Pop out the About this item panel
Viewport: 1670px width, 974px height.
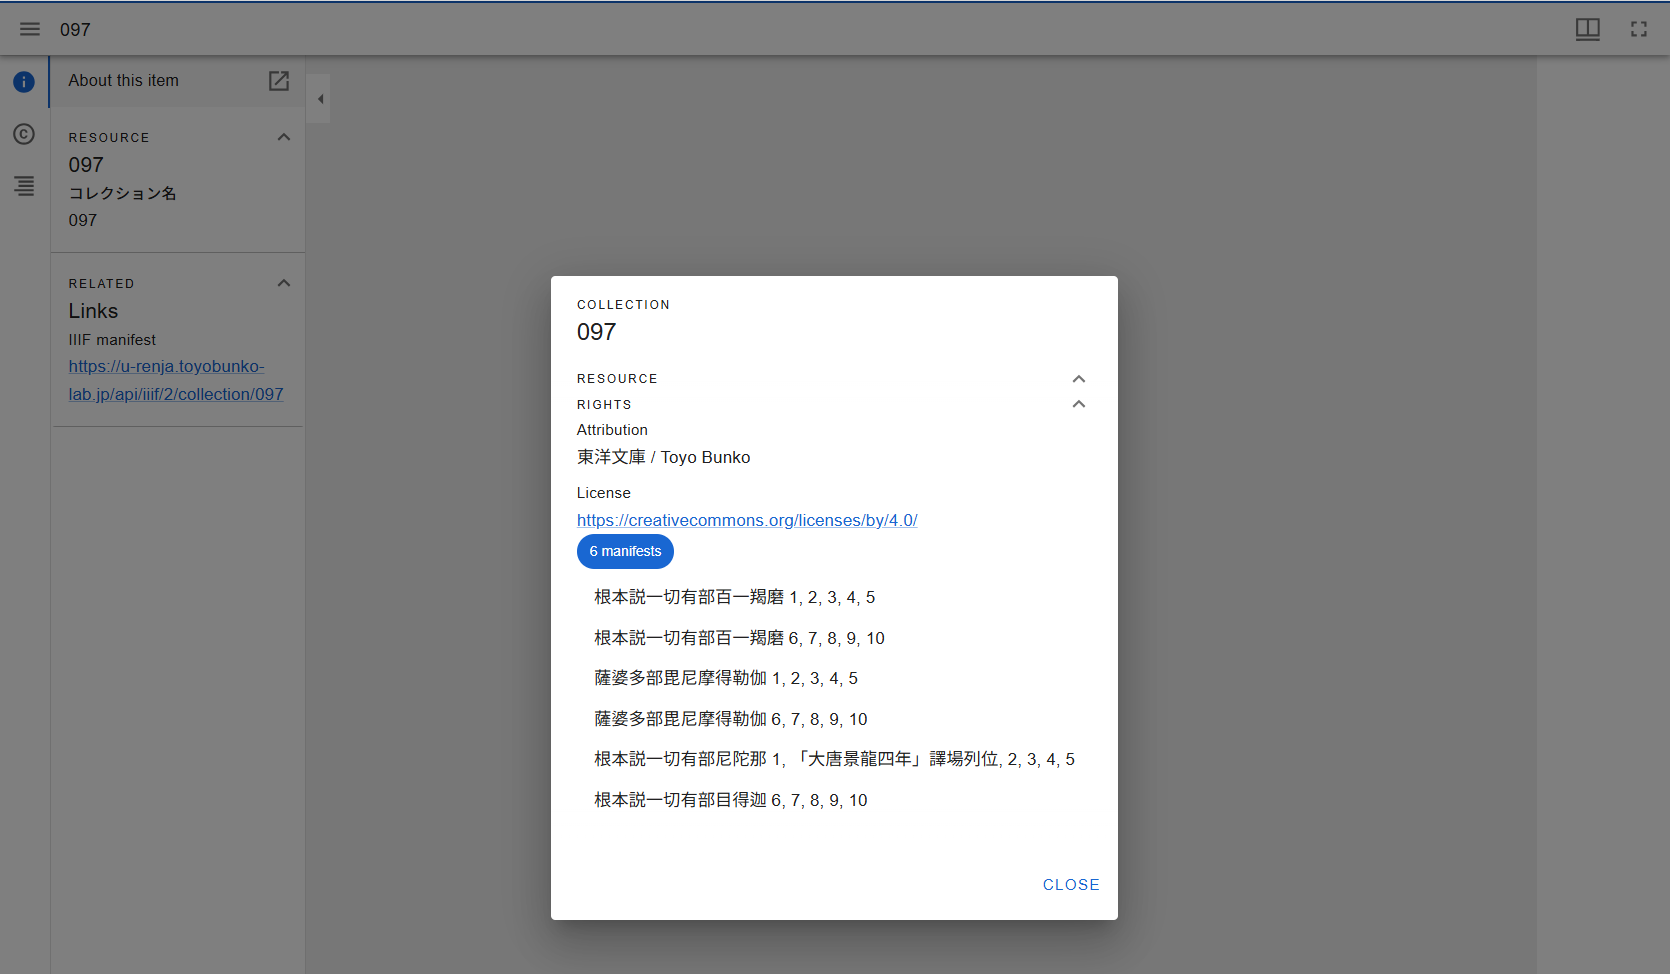tap(279, 81)
